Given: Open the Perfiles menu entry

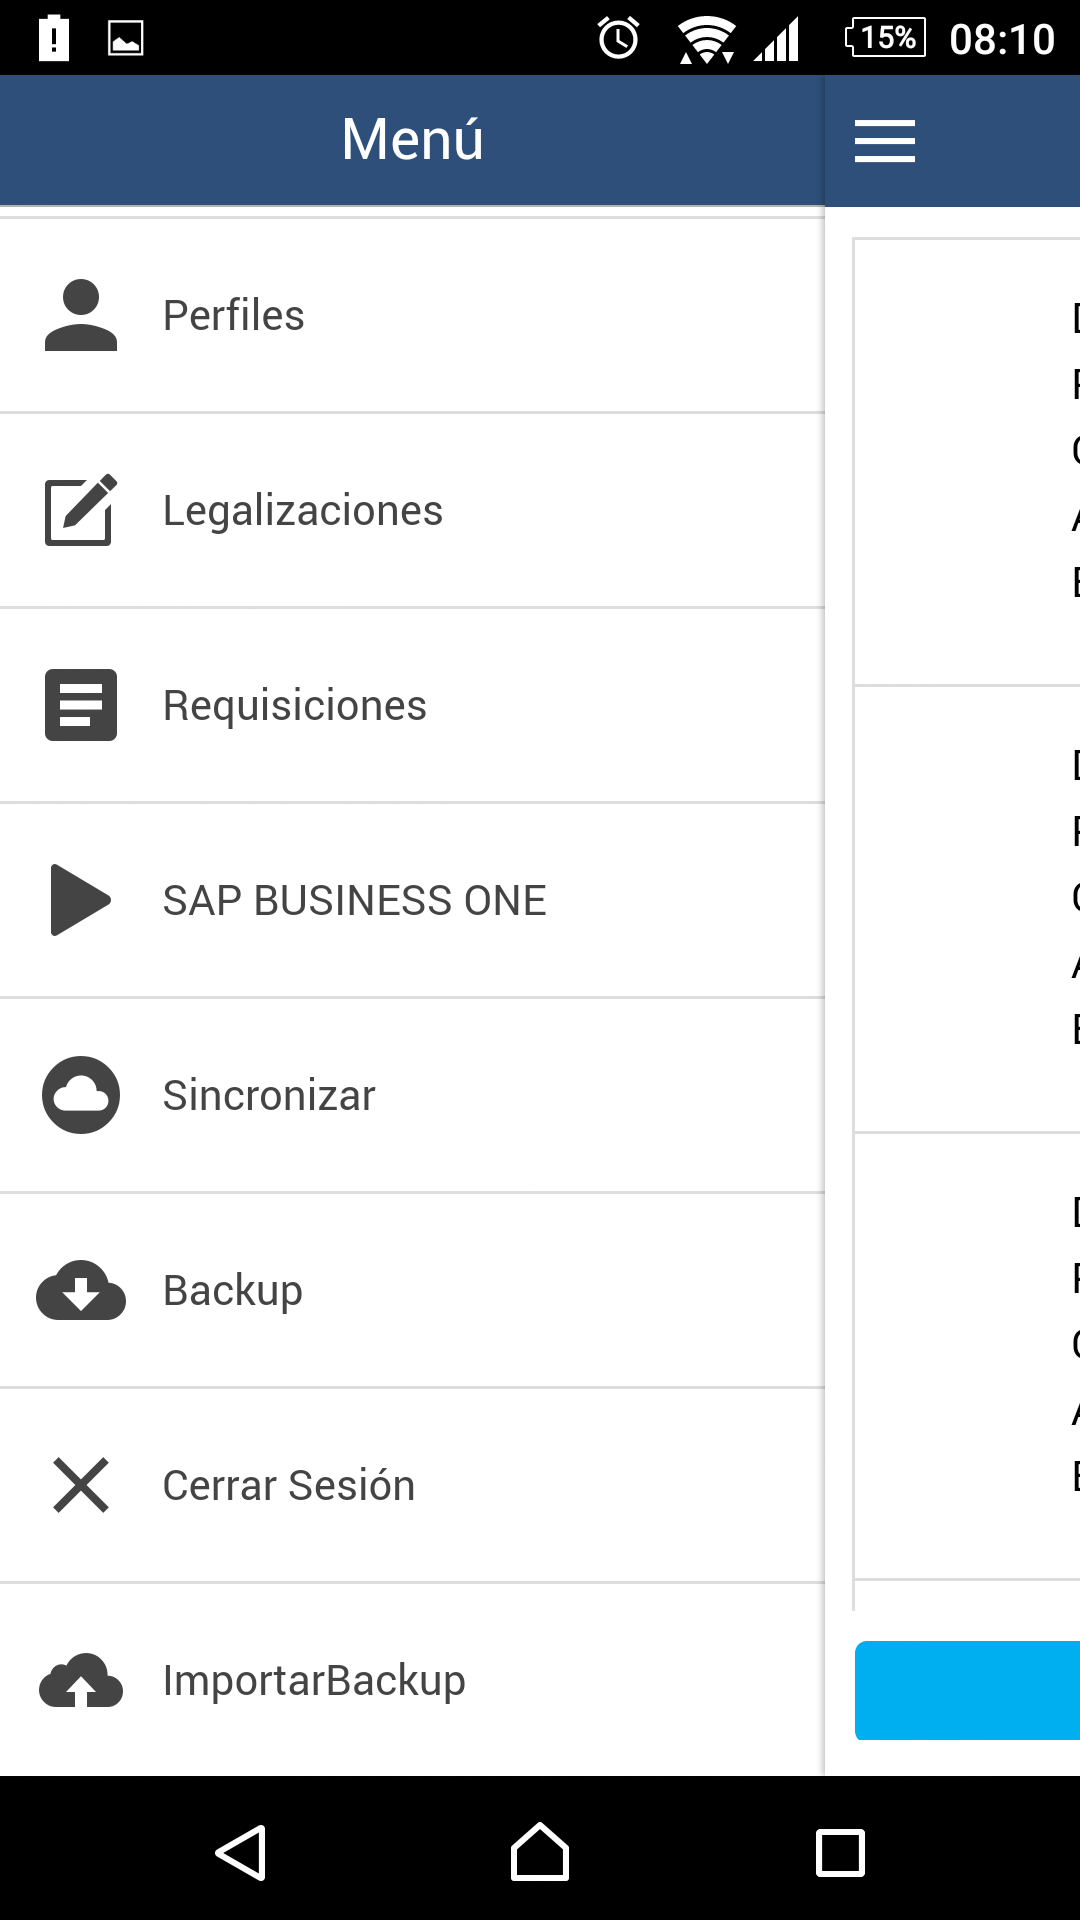Looking at the screenshot, I should click(234, 316).
